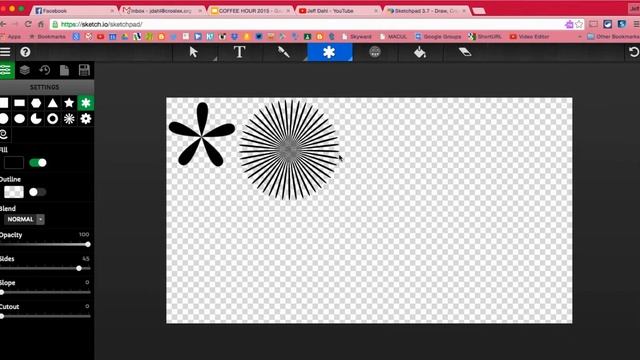The height and width of the screenshot is (360, 640).
Task: Open the layers panel tab
Action: [x=24, y=70]
